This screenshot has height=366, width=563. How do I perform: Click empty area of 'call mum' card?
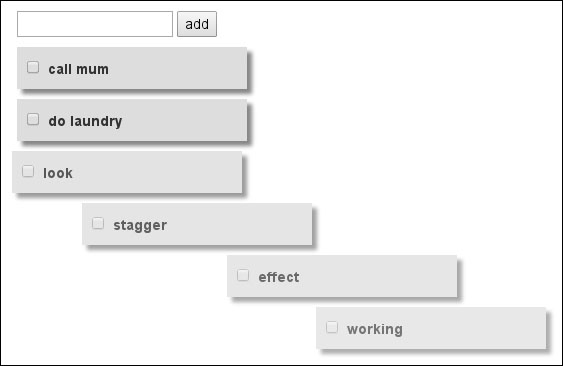click(x=180, y=68)
